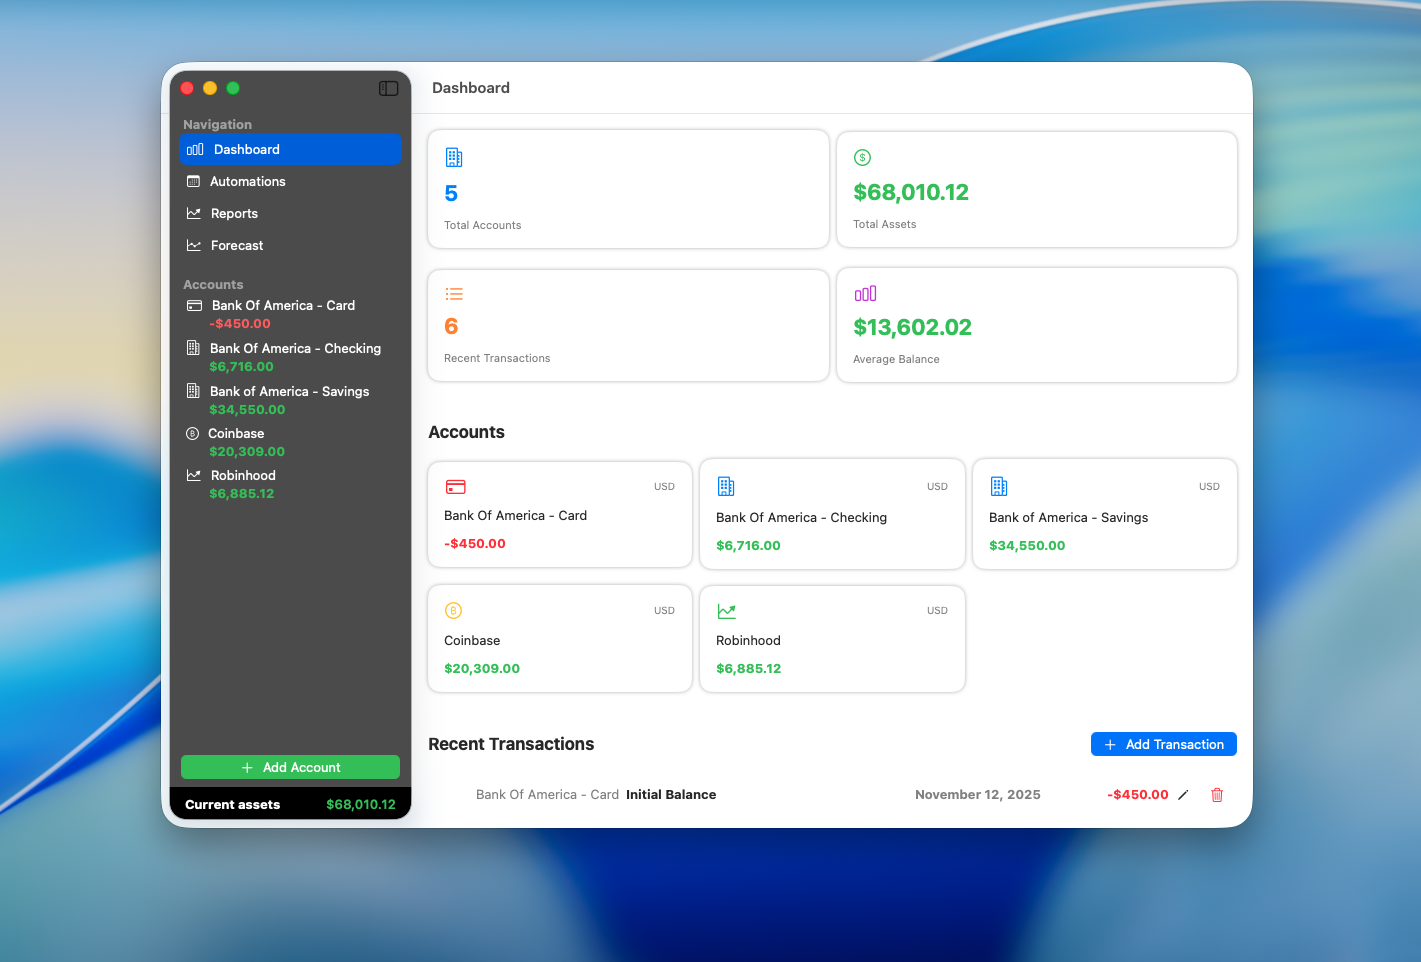The width and height of the screenshot is (1421, 962).
Task: Click the Initial Balance transaction row
Action: click(x=670, y=795)
